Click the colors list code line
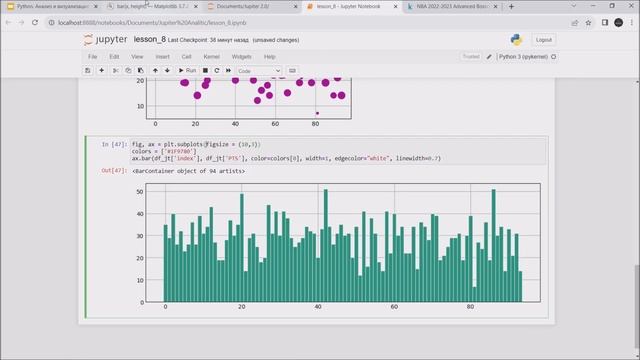This screenshot has width=640, height=360. click(164, 151)
